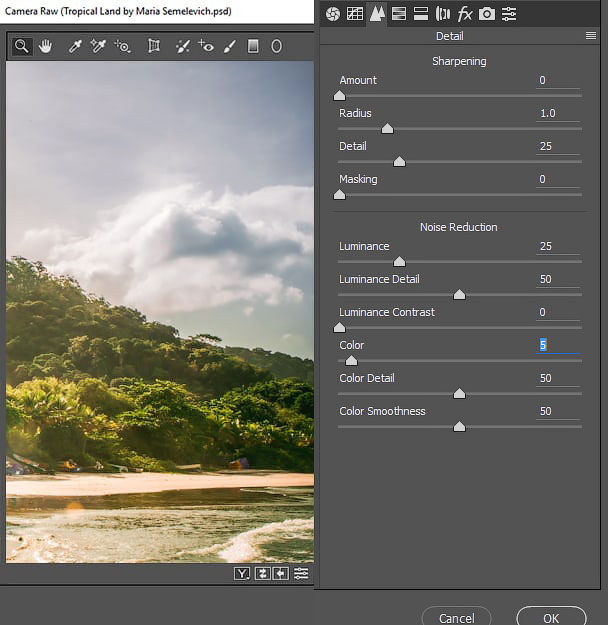Image resolution: width=608 pixels, height=625 pixels.
Task: Click the Color Smoothness label
Action: 382,411
